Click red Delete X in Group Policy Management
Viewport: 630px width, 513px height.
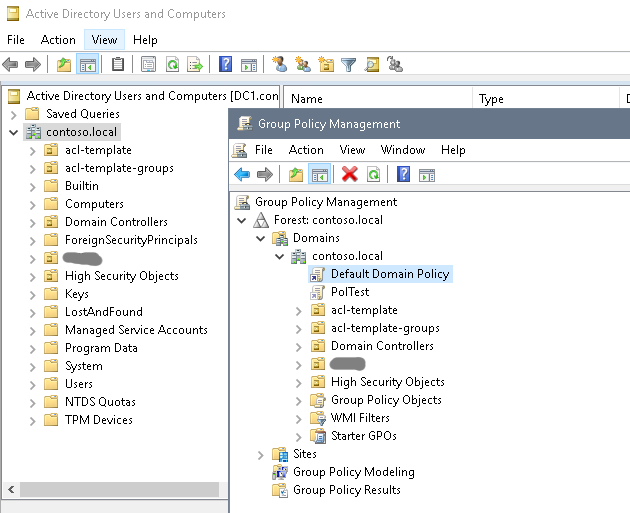point(350,174)
